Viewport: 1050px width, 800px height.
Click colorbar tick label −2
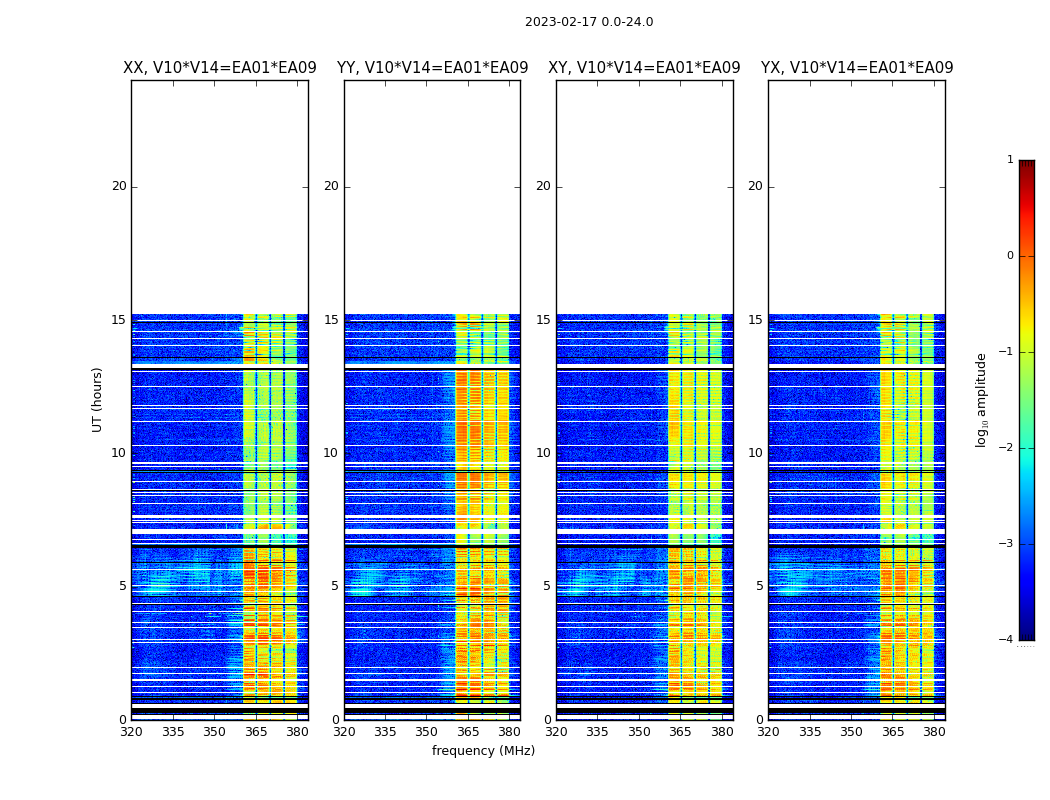(x=1006, y=447)
